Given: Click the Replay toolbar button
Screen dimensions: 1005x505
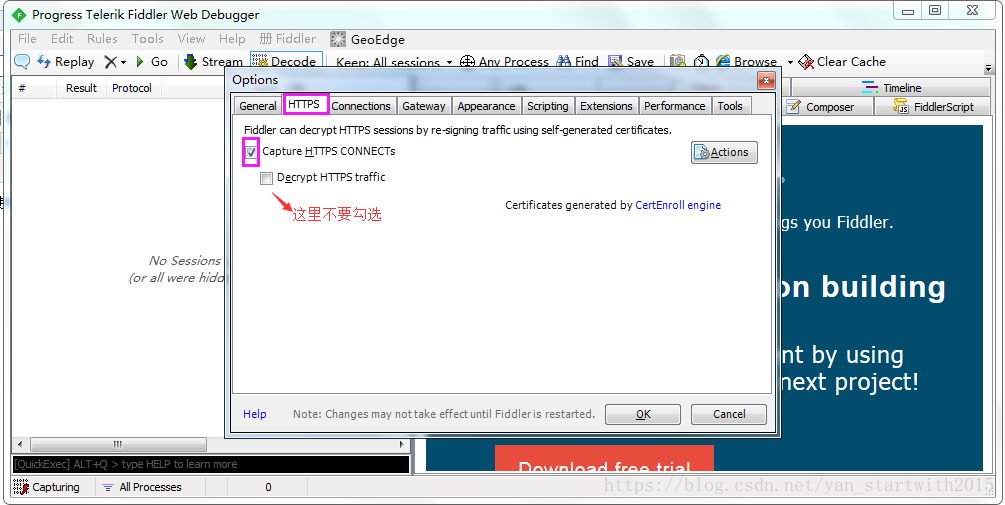Looking at the screenshot, I should [x=65, y=62].
